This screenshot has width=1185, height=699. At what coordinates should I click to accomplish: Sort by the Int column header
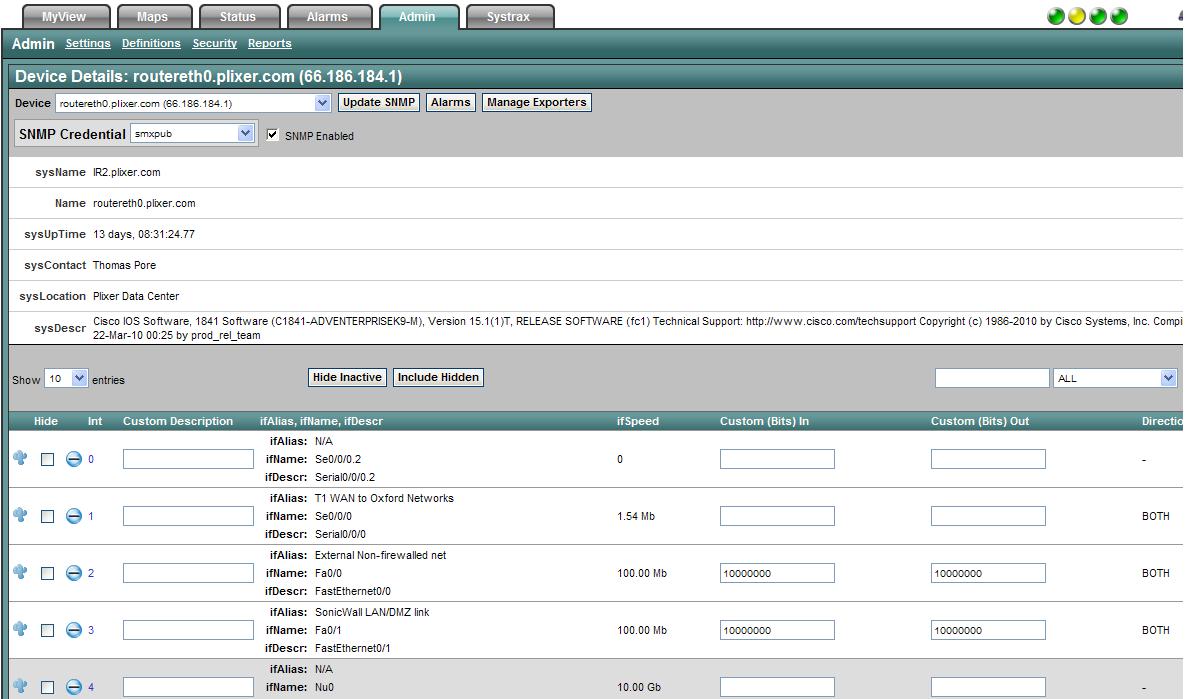[94, 421]
